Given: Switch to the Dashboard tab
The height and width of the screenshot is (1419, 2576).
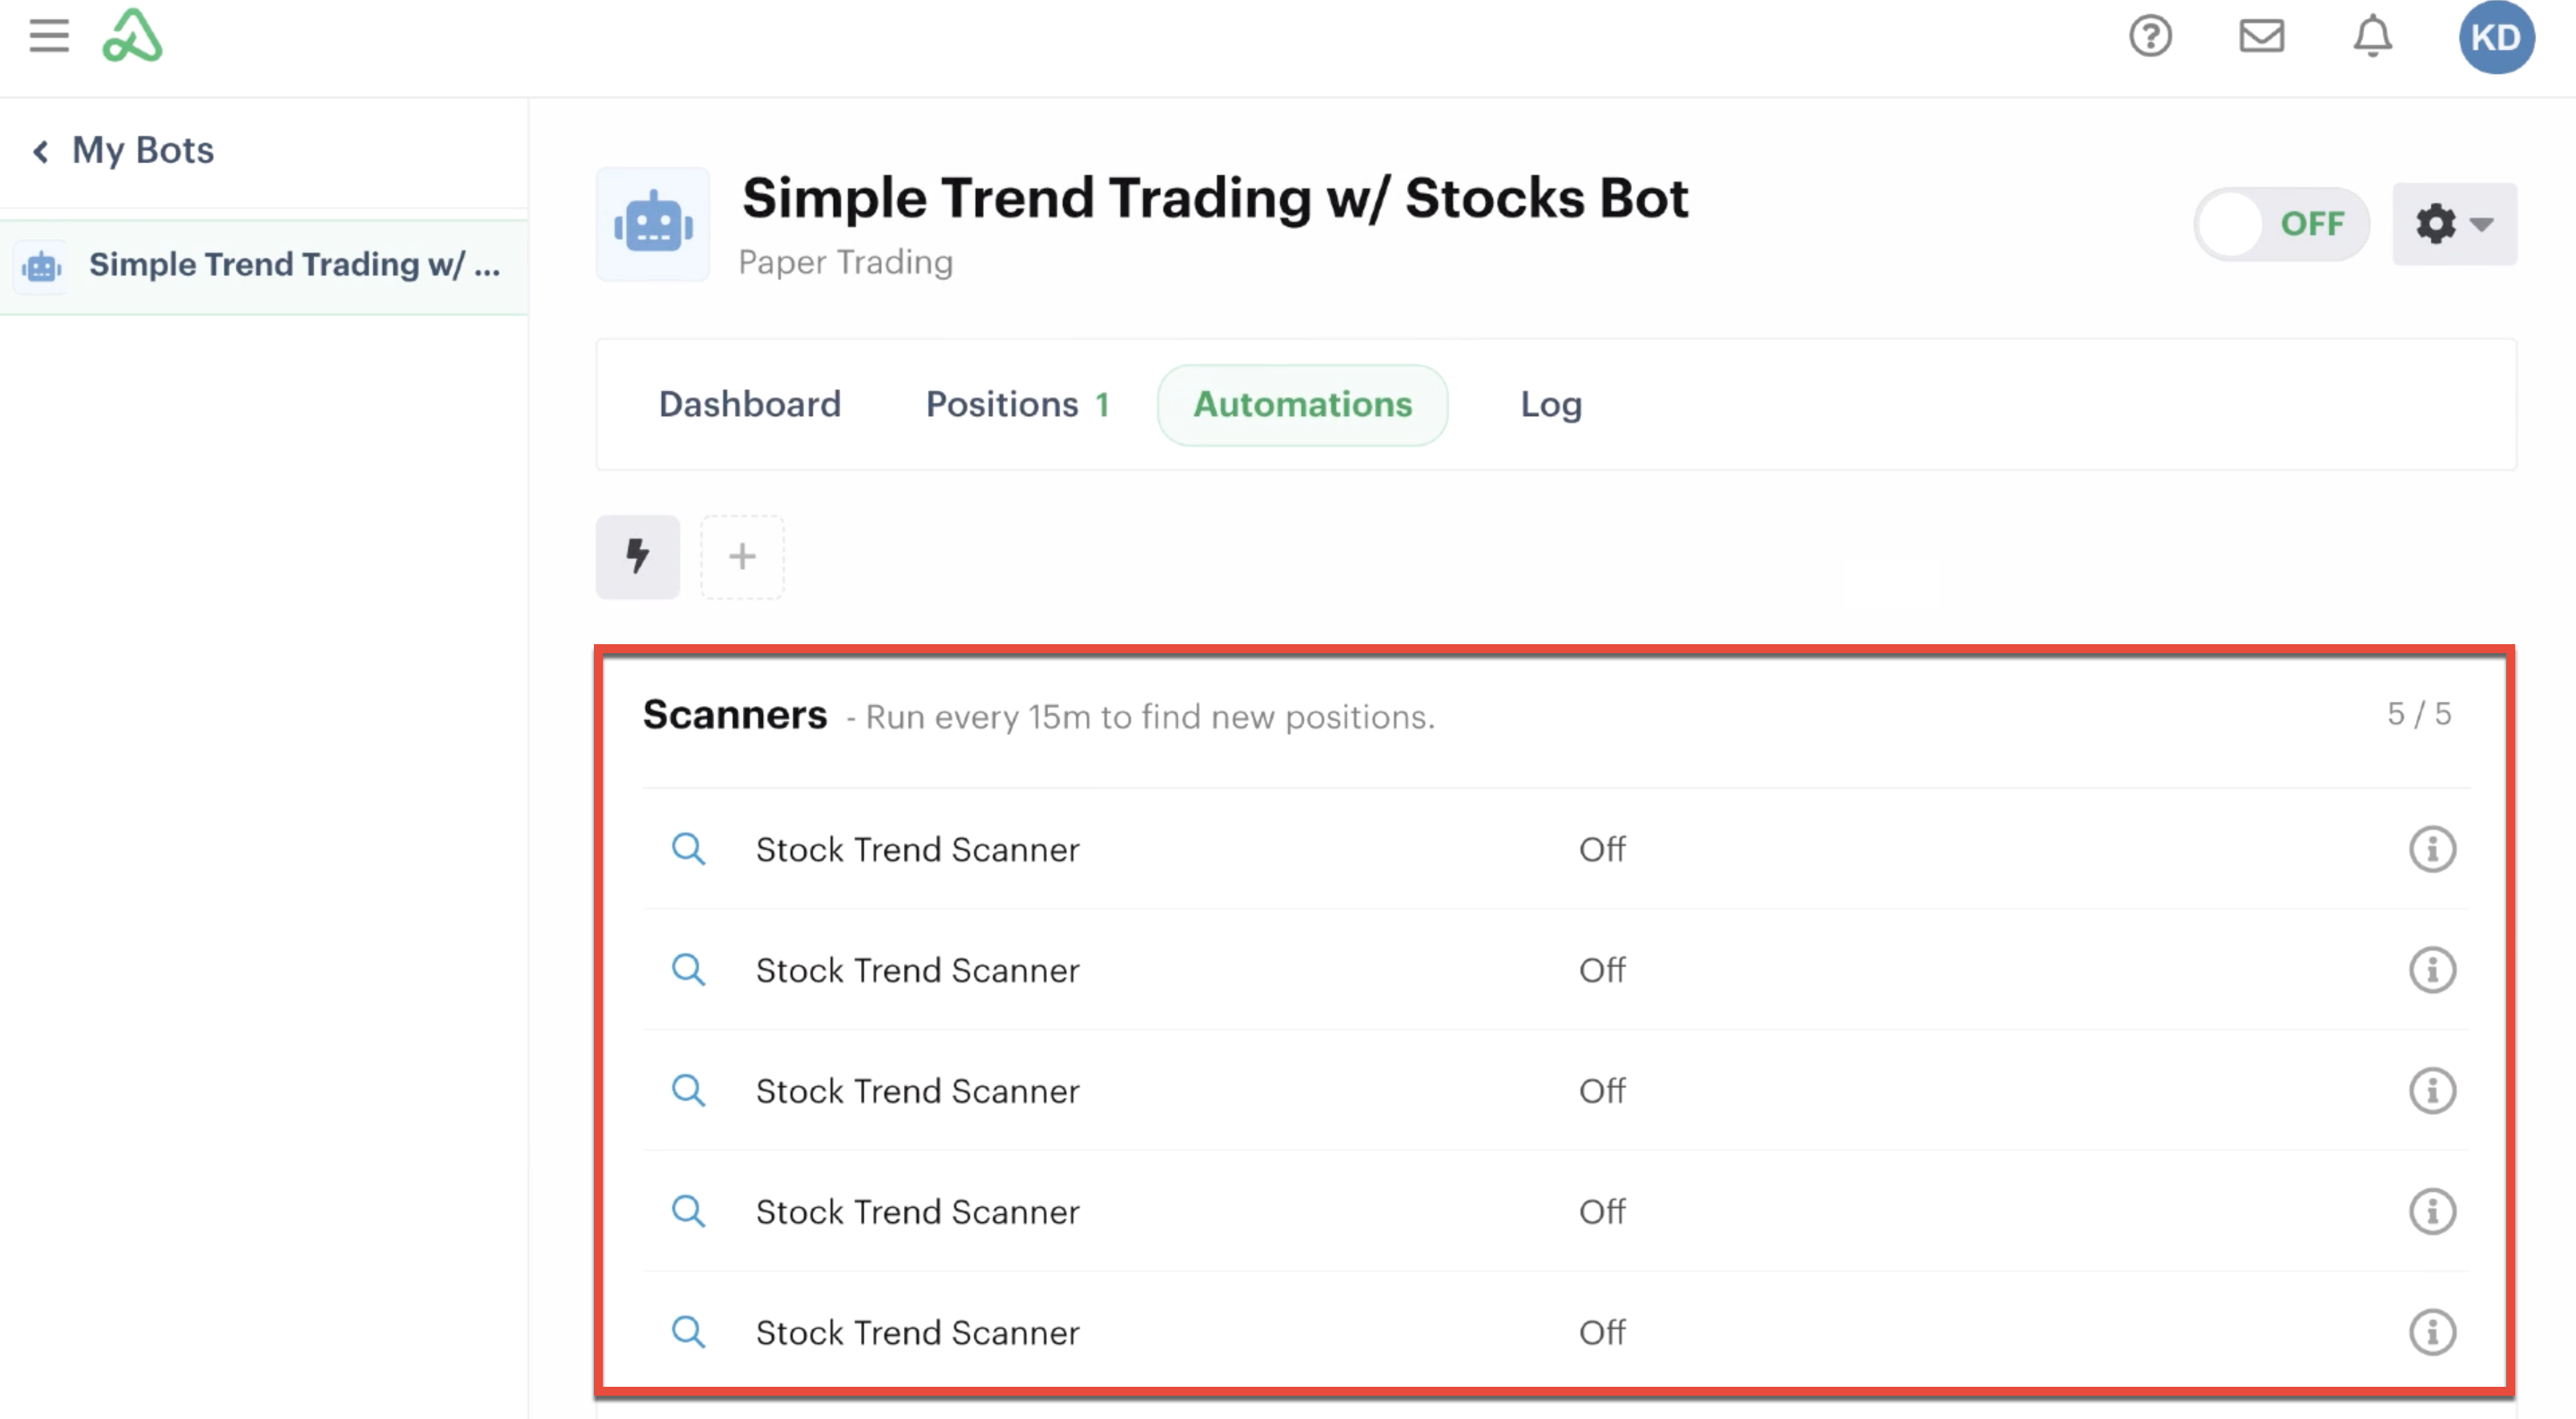Looking at the screenshot, I should 750,405.
